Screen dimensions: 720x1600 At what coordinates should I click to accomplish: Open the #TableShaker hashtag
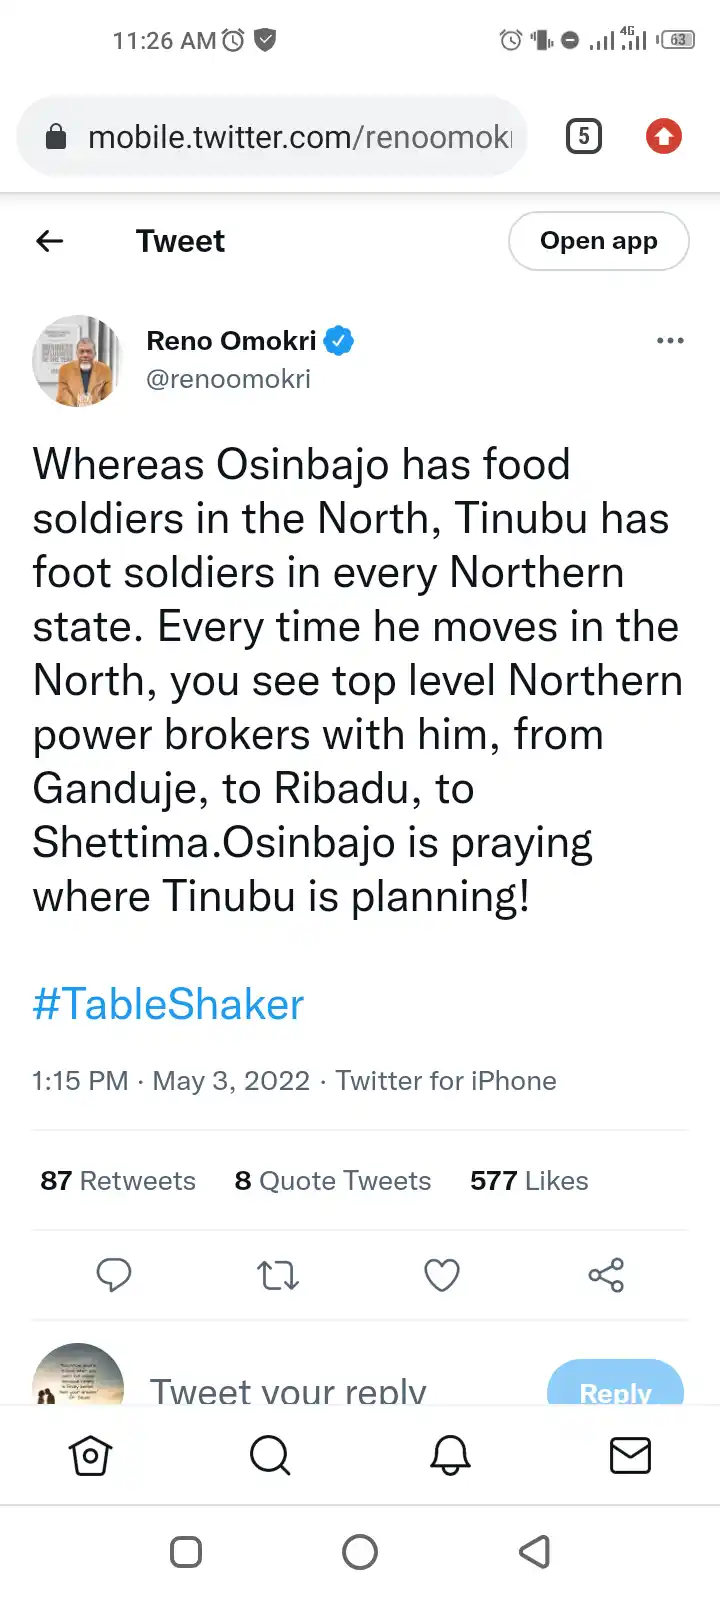click(x=167, y=1004)
